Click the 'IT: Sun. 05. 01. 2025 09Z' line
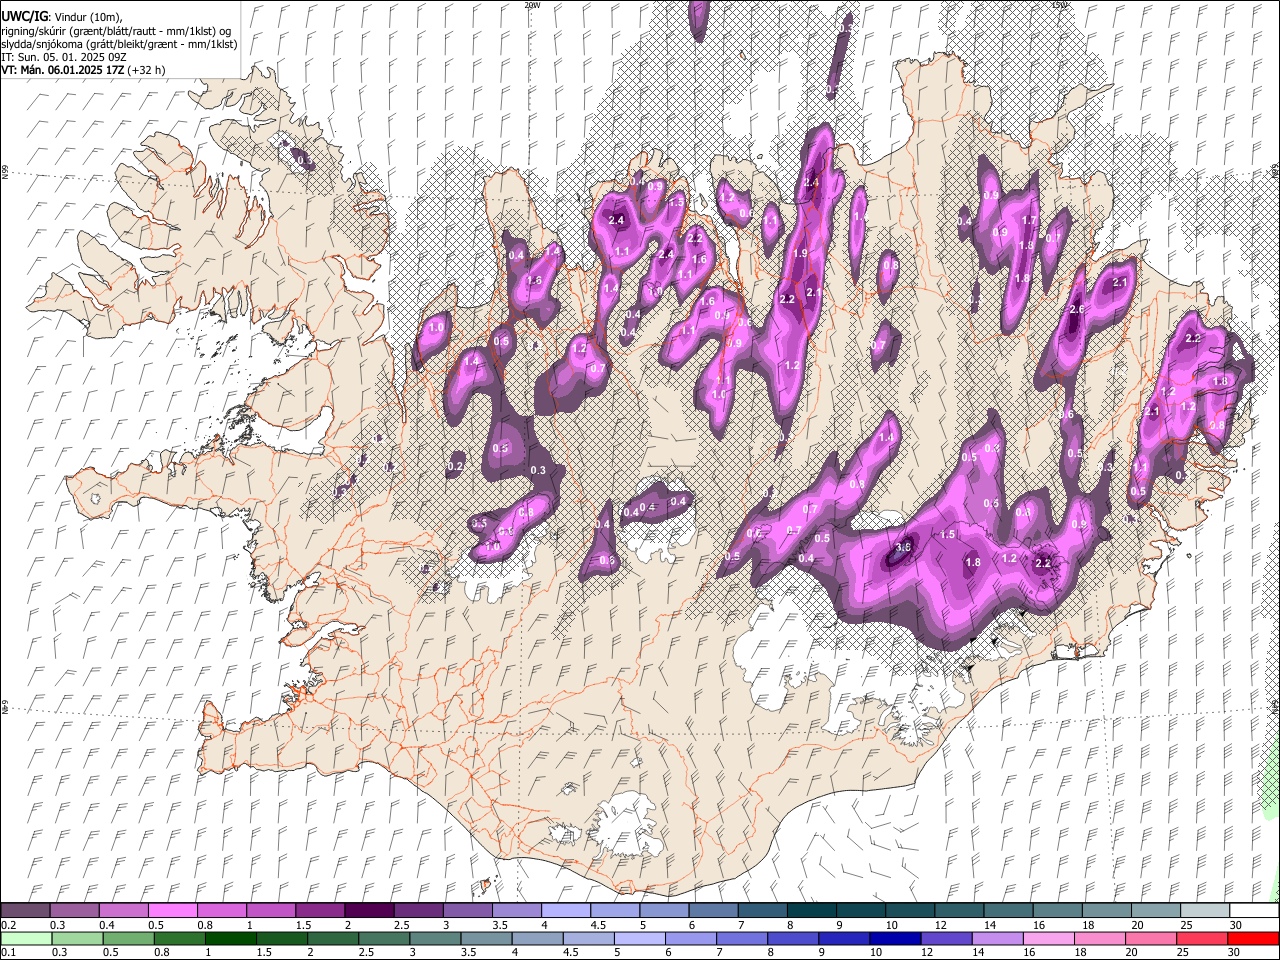Viewport: 1280px width, 960px height. pos(63,58)
